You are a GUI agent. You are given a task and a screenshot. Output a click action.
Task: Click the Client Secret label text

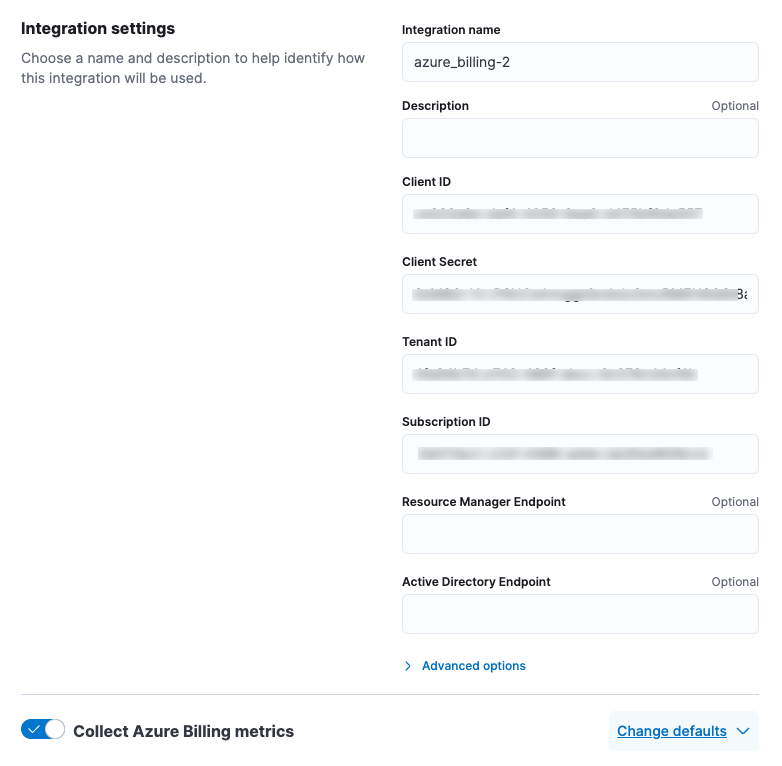pos(439,262)
